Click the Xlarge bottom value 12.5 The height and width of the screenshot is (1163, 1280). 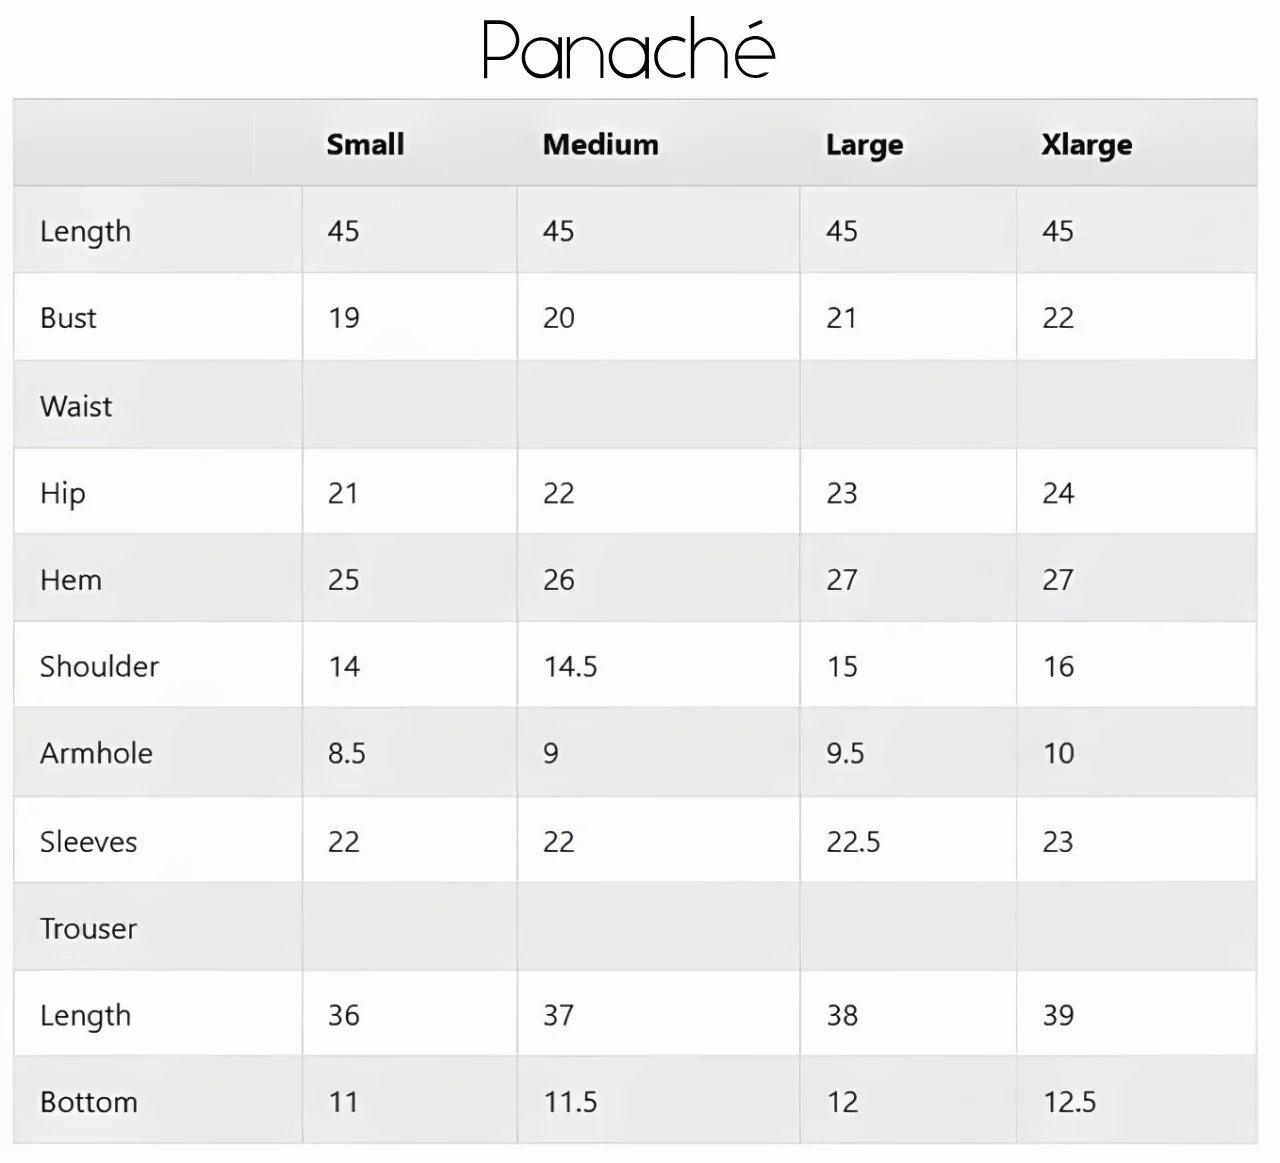coord(1069,1102)
